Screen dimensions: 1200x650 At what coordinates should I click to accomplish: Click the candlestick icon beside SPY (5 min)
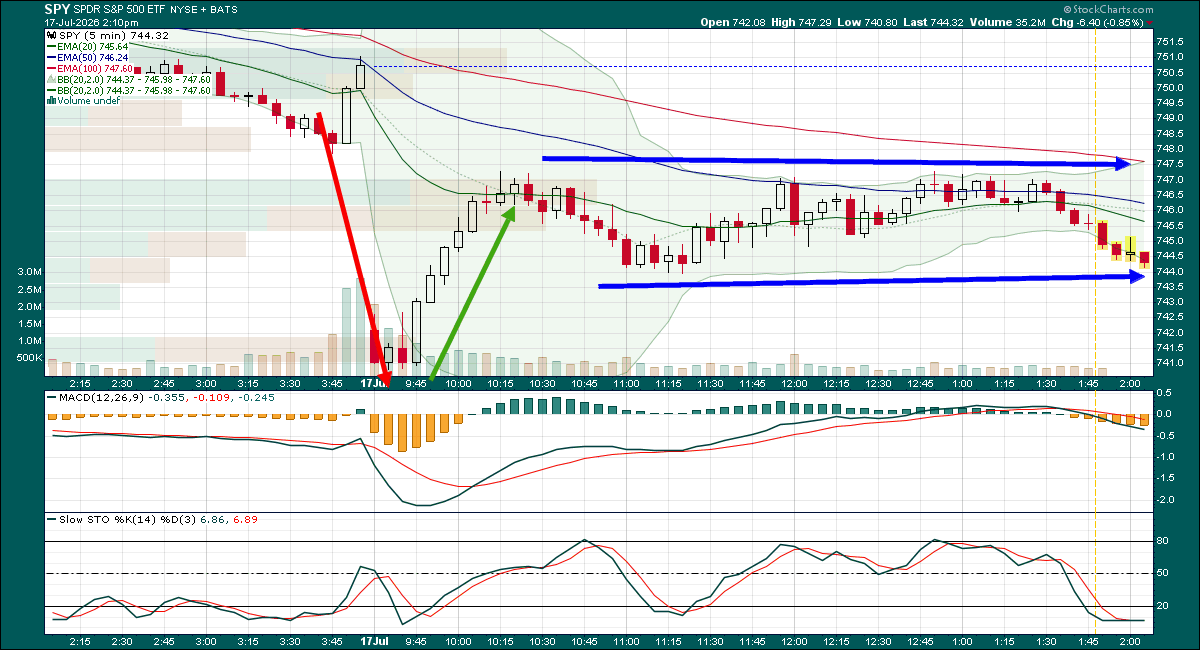51,35
